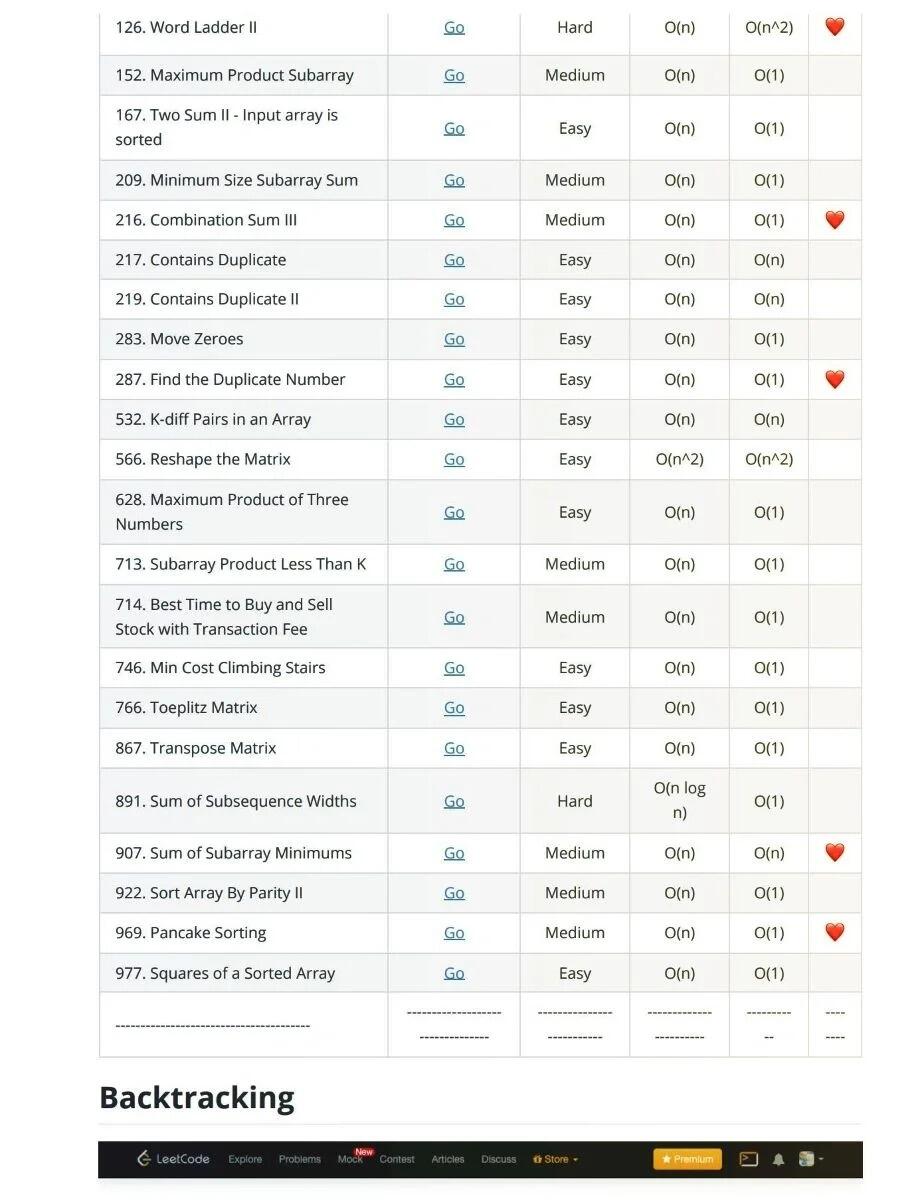This screenshot has width=900, height=1200.
Task: Click the heart icon for Word Ladder II
Action: point(835,27)
